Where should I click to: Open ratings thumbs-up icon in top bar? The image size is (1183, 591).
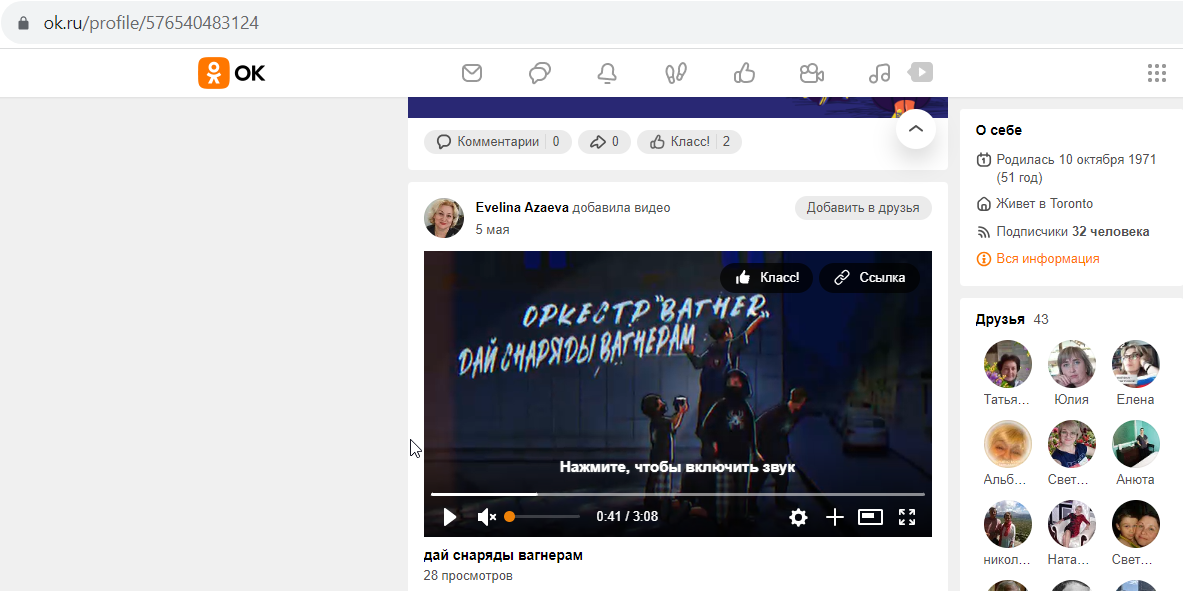tap(744, 73)
